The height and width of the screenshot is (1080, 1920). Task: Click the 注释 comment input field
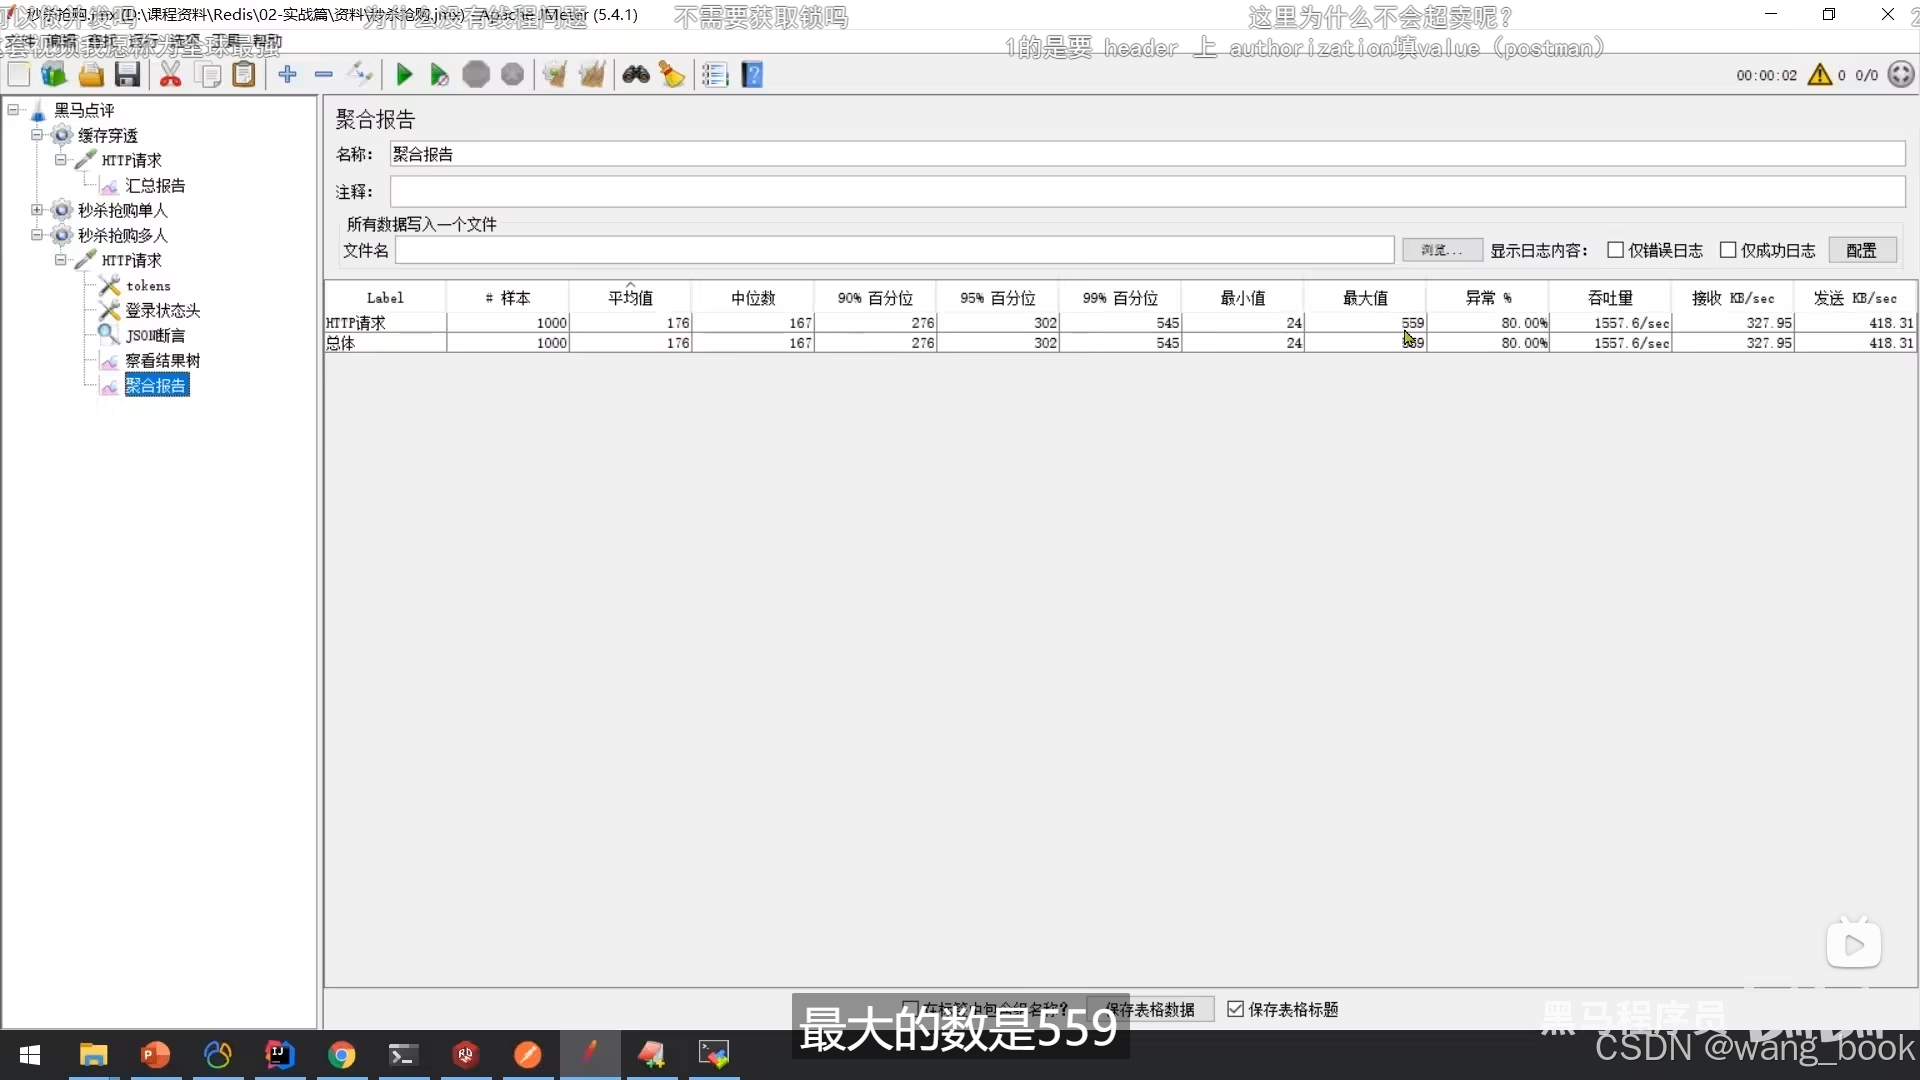tap(1147, 192)
